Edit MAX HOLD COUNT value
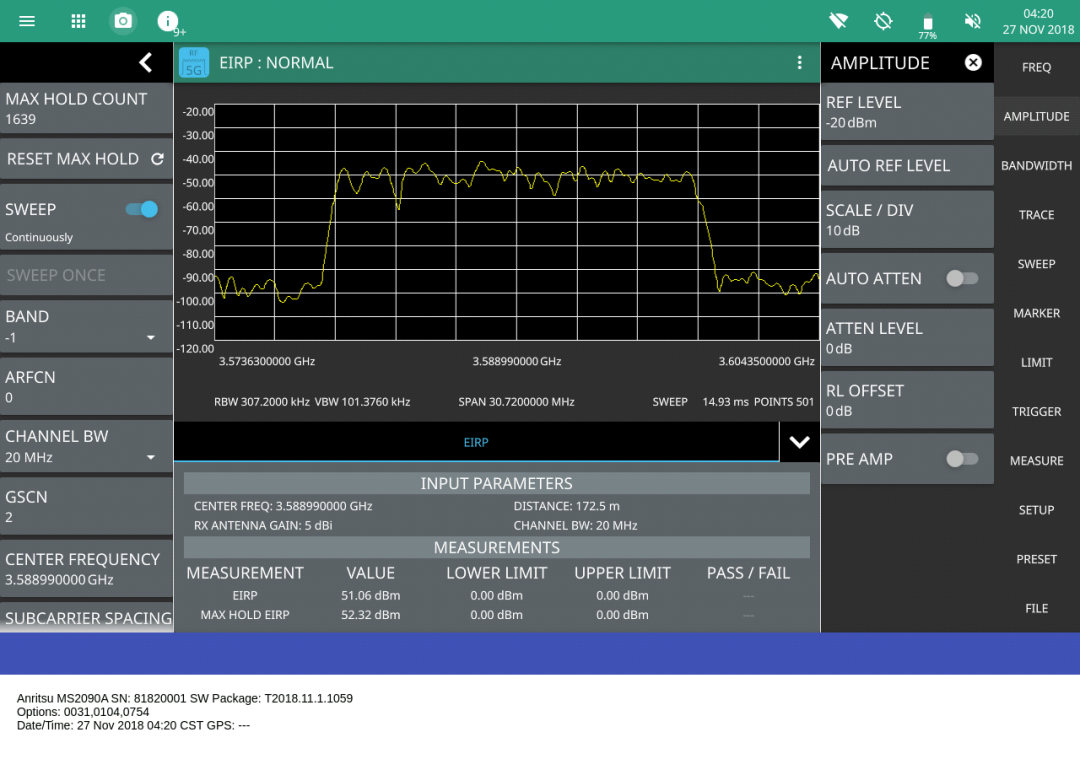The width and height of the screenshot is (1080, 759). 86,108
